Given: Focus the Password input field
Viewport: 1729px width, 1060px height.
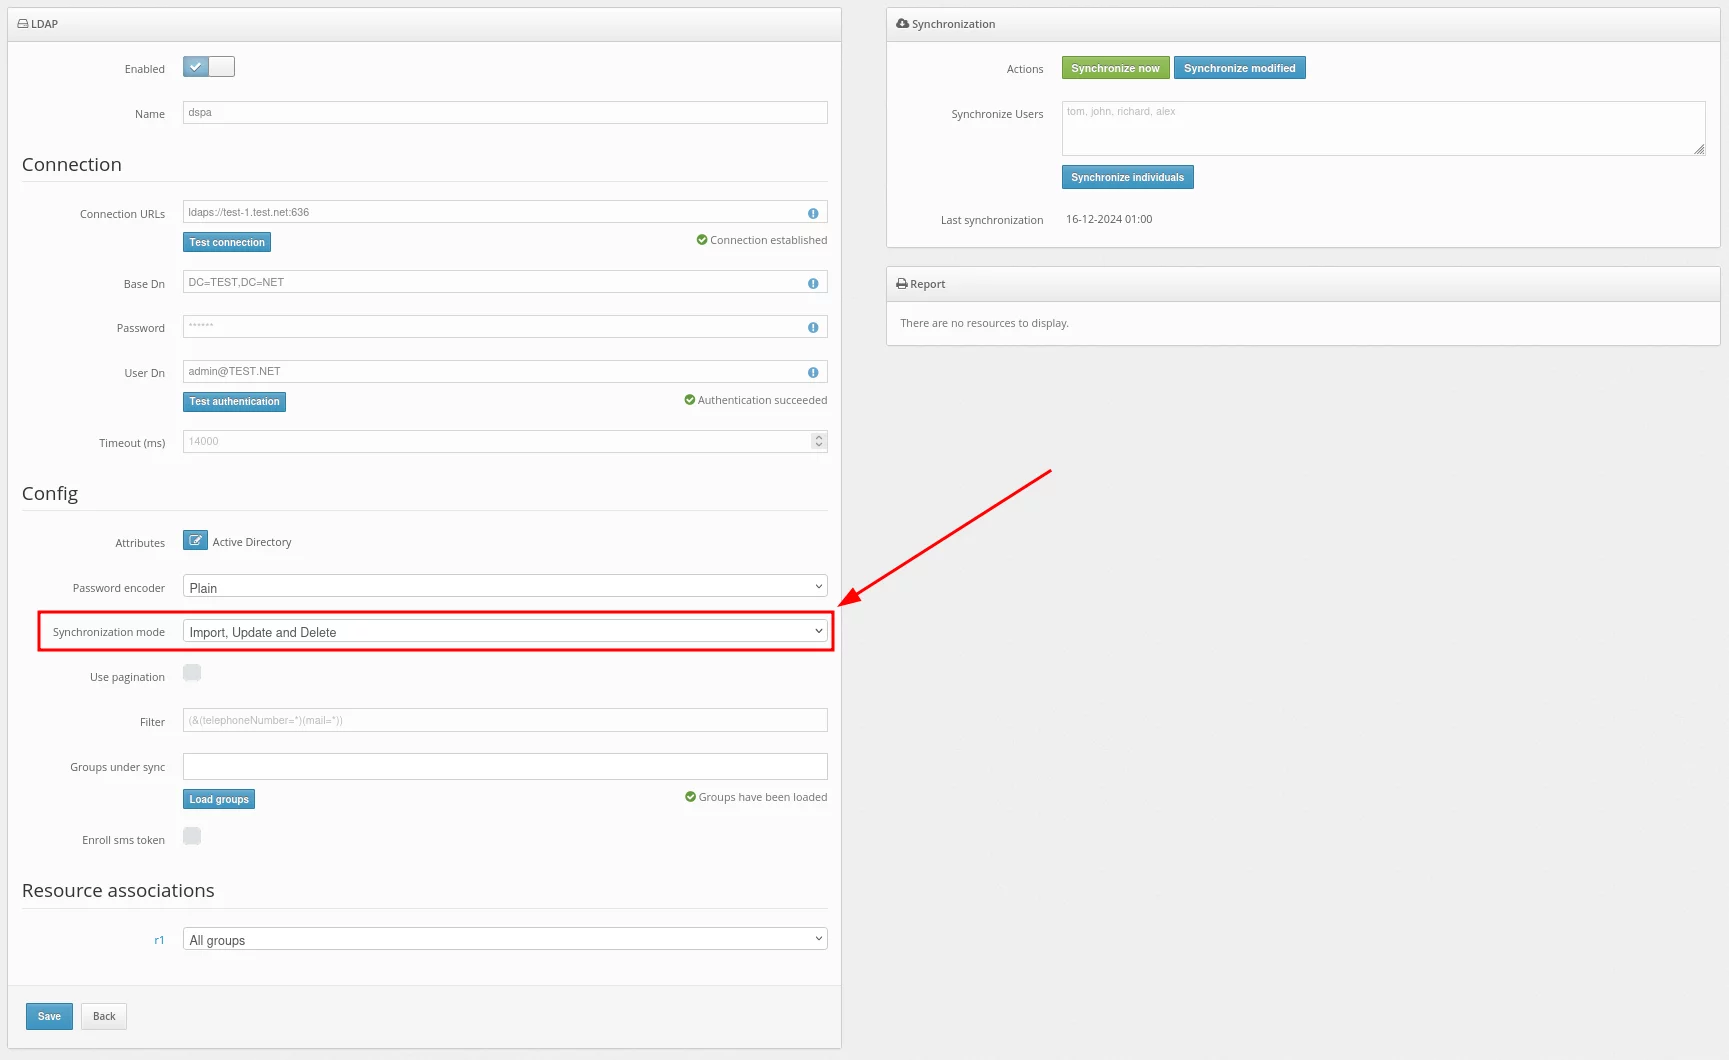Looking at the screenshot, I should 505,326.
